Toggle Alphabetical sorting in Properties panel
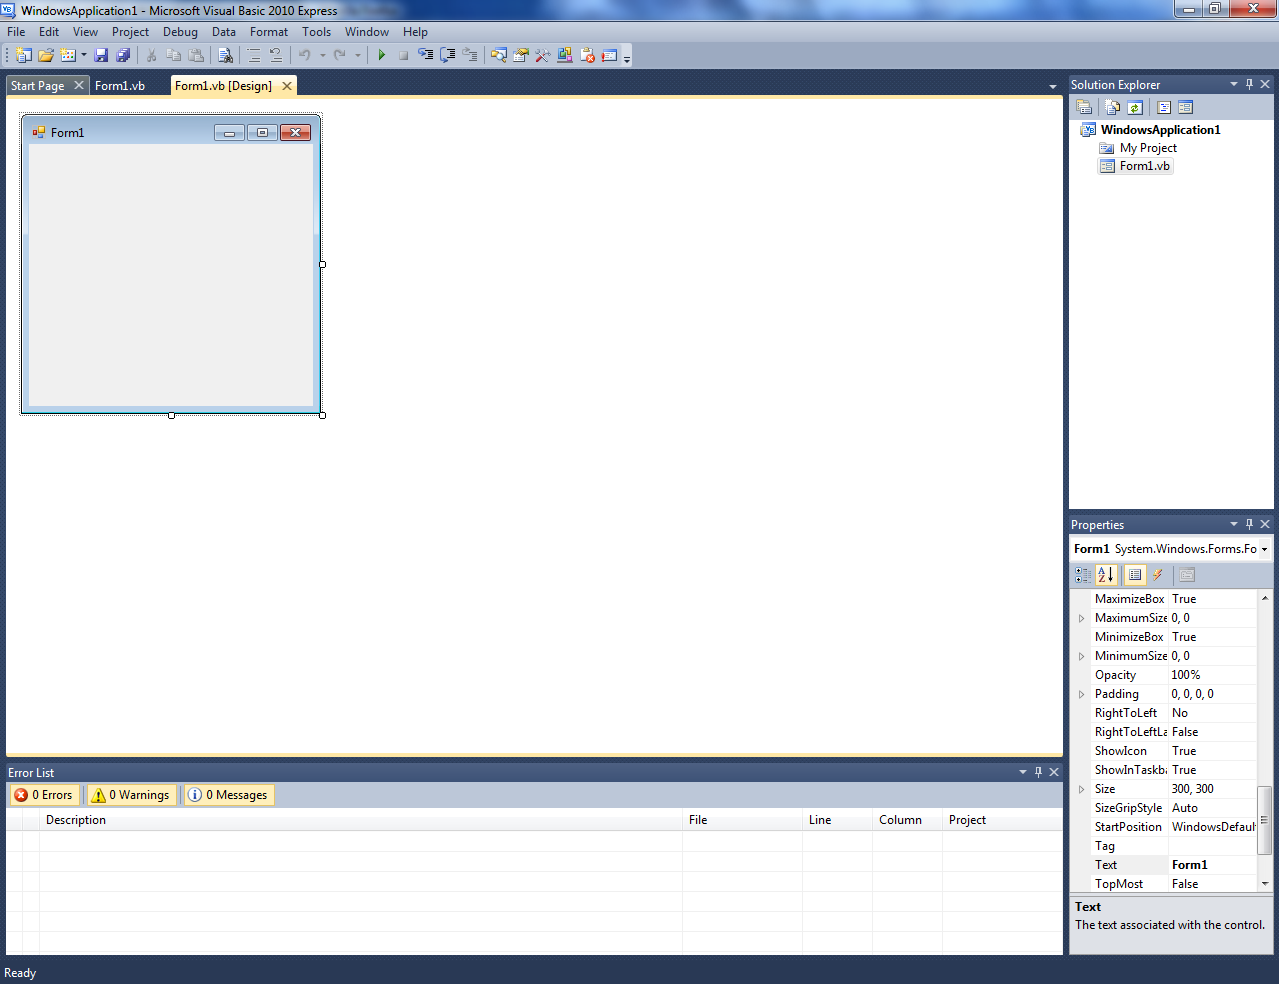 (1106, 574)
